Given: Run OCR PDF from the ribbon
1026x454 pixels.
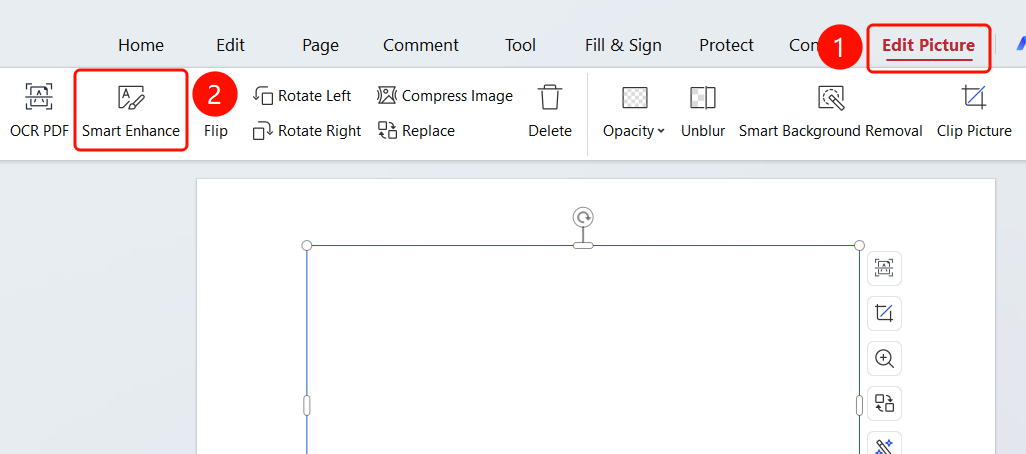Looking at the screenshot, I should pyautogui.click(x=39, y=111).
